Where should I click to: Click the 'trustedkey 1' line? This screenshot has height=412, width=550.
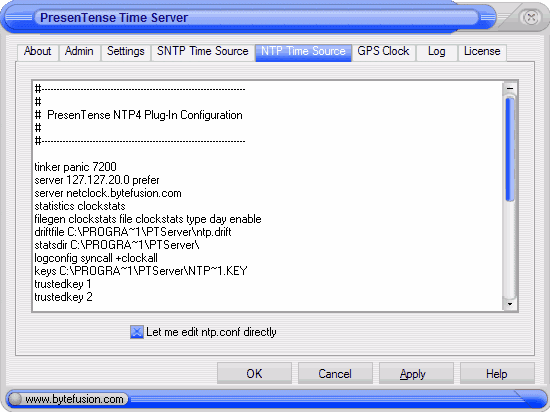click(x=63, y=284)
